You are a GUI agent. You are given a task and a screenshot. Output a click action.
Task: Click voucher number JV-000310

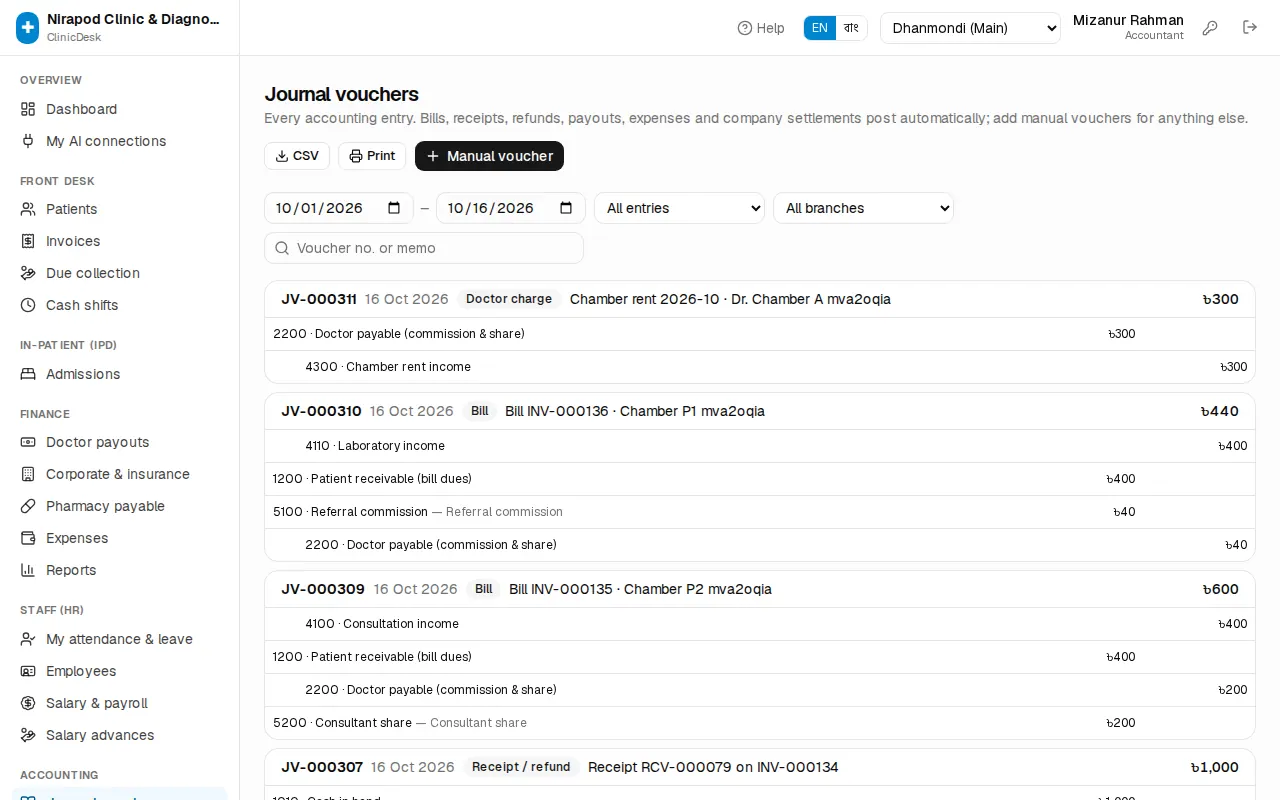pos(321,411)
